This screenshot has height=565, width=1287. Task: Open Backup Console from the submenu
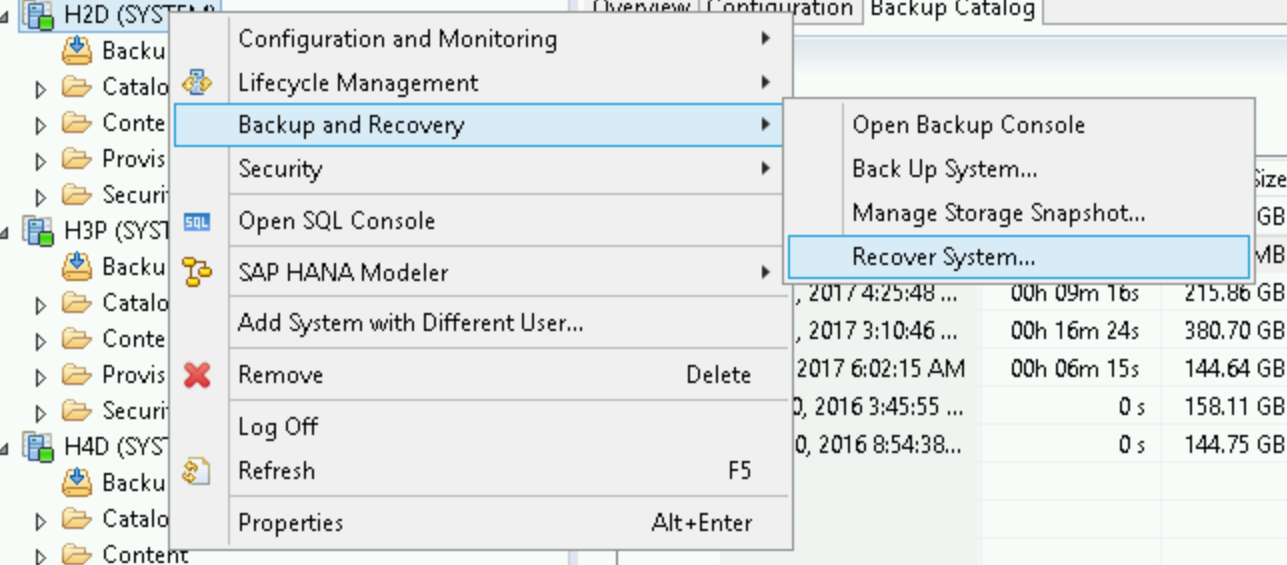tap(968, 125)
